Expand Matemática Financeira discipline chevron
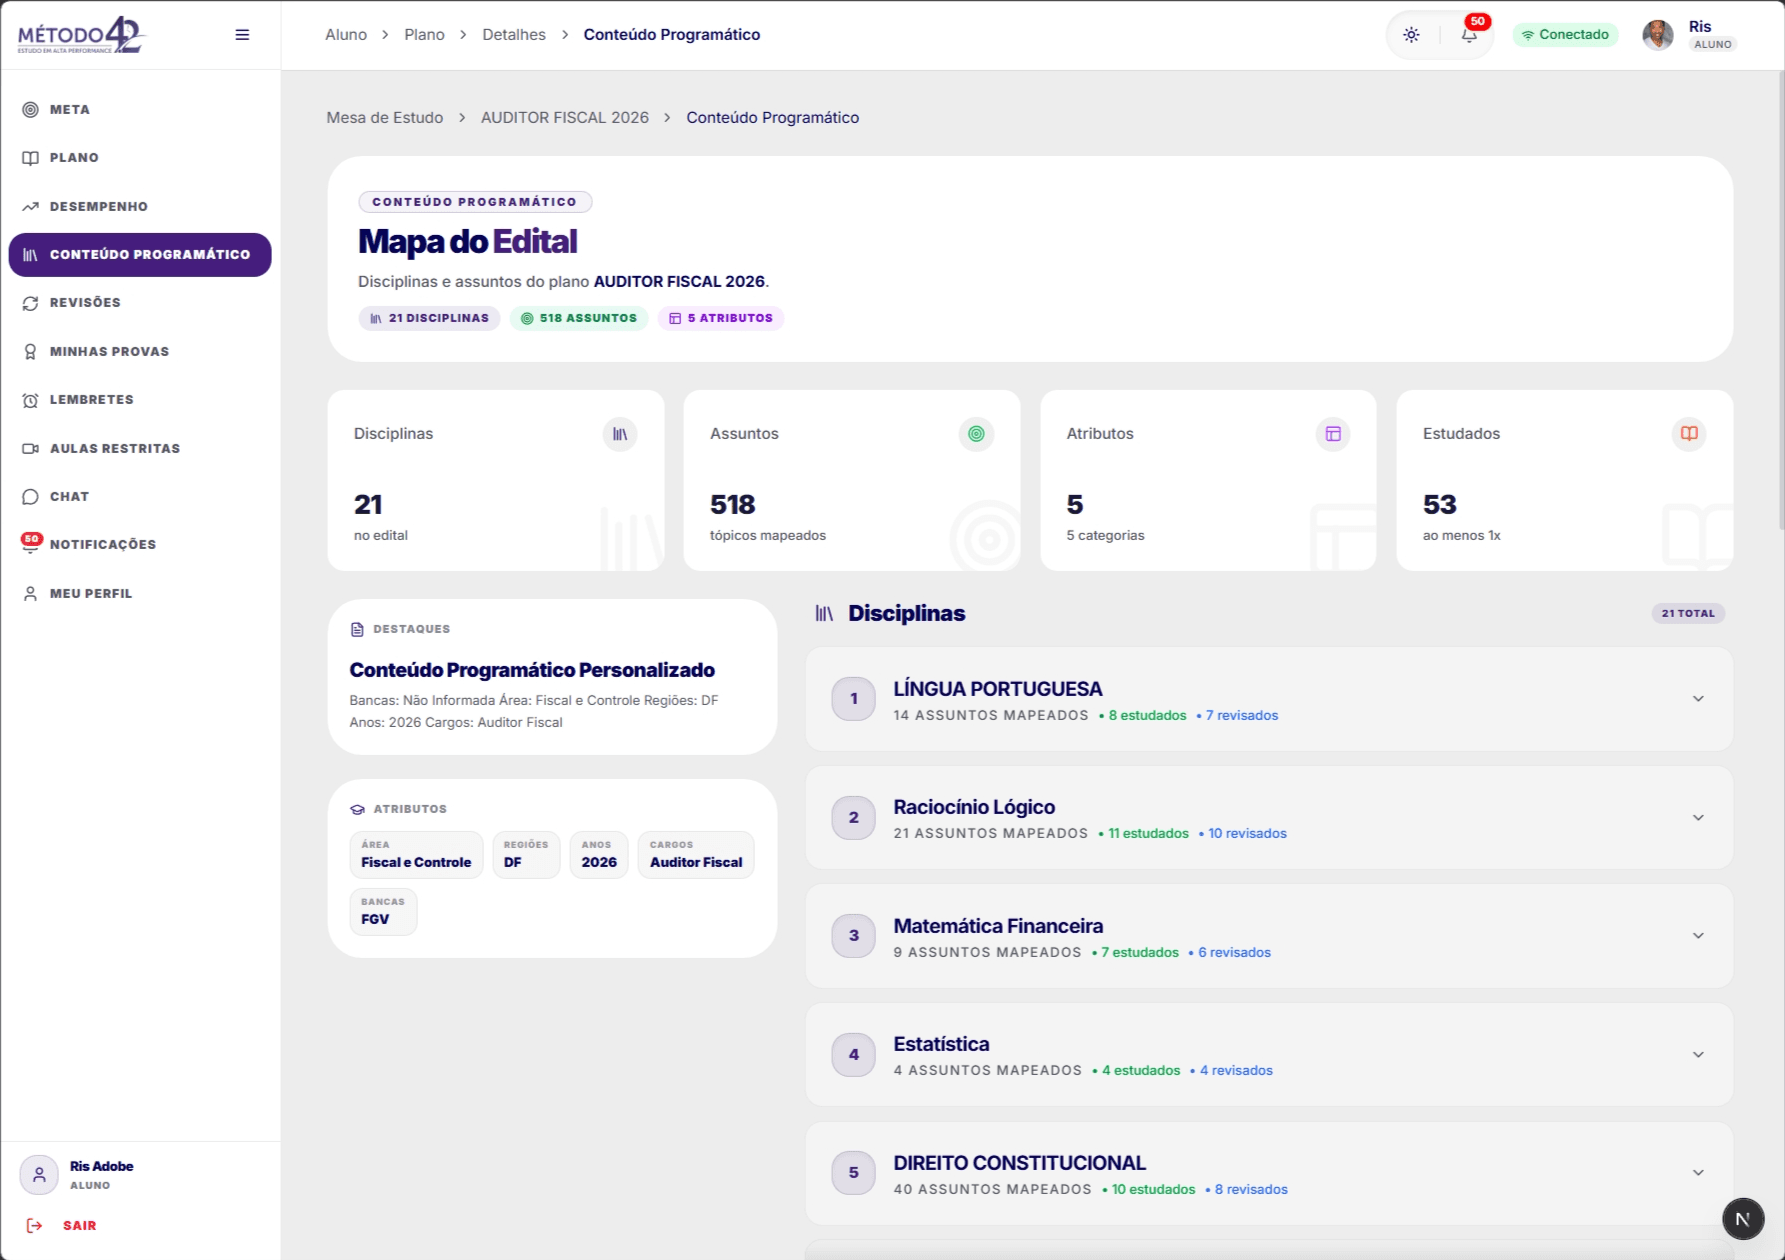This screenshot has height=1260, width=1785. pyautogui.click(x=1698, y=936)
